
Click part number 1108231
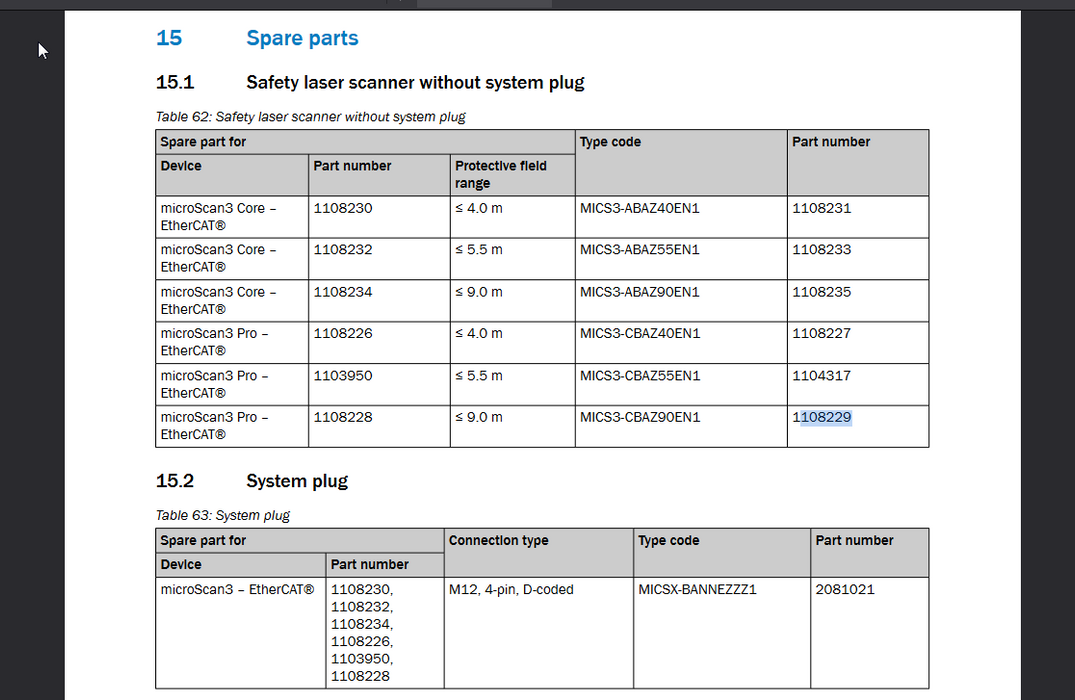(821, 208)
